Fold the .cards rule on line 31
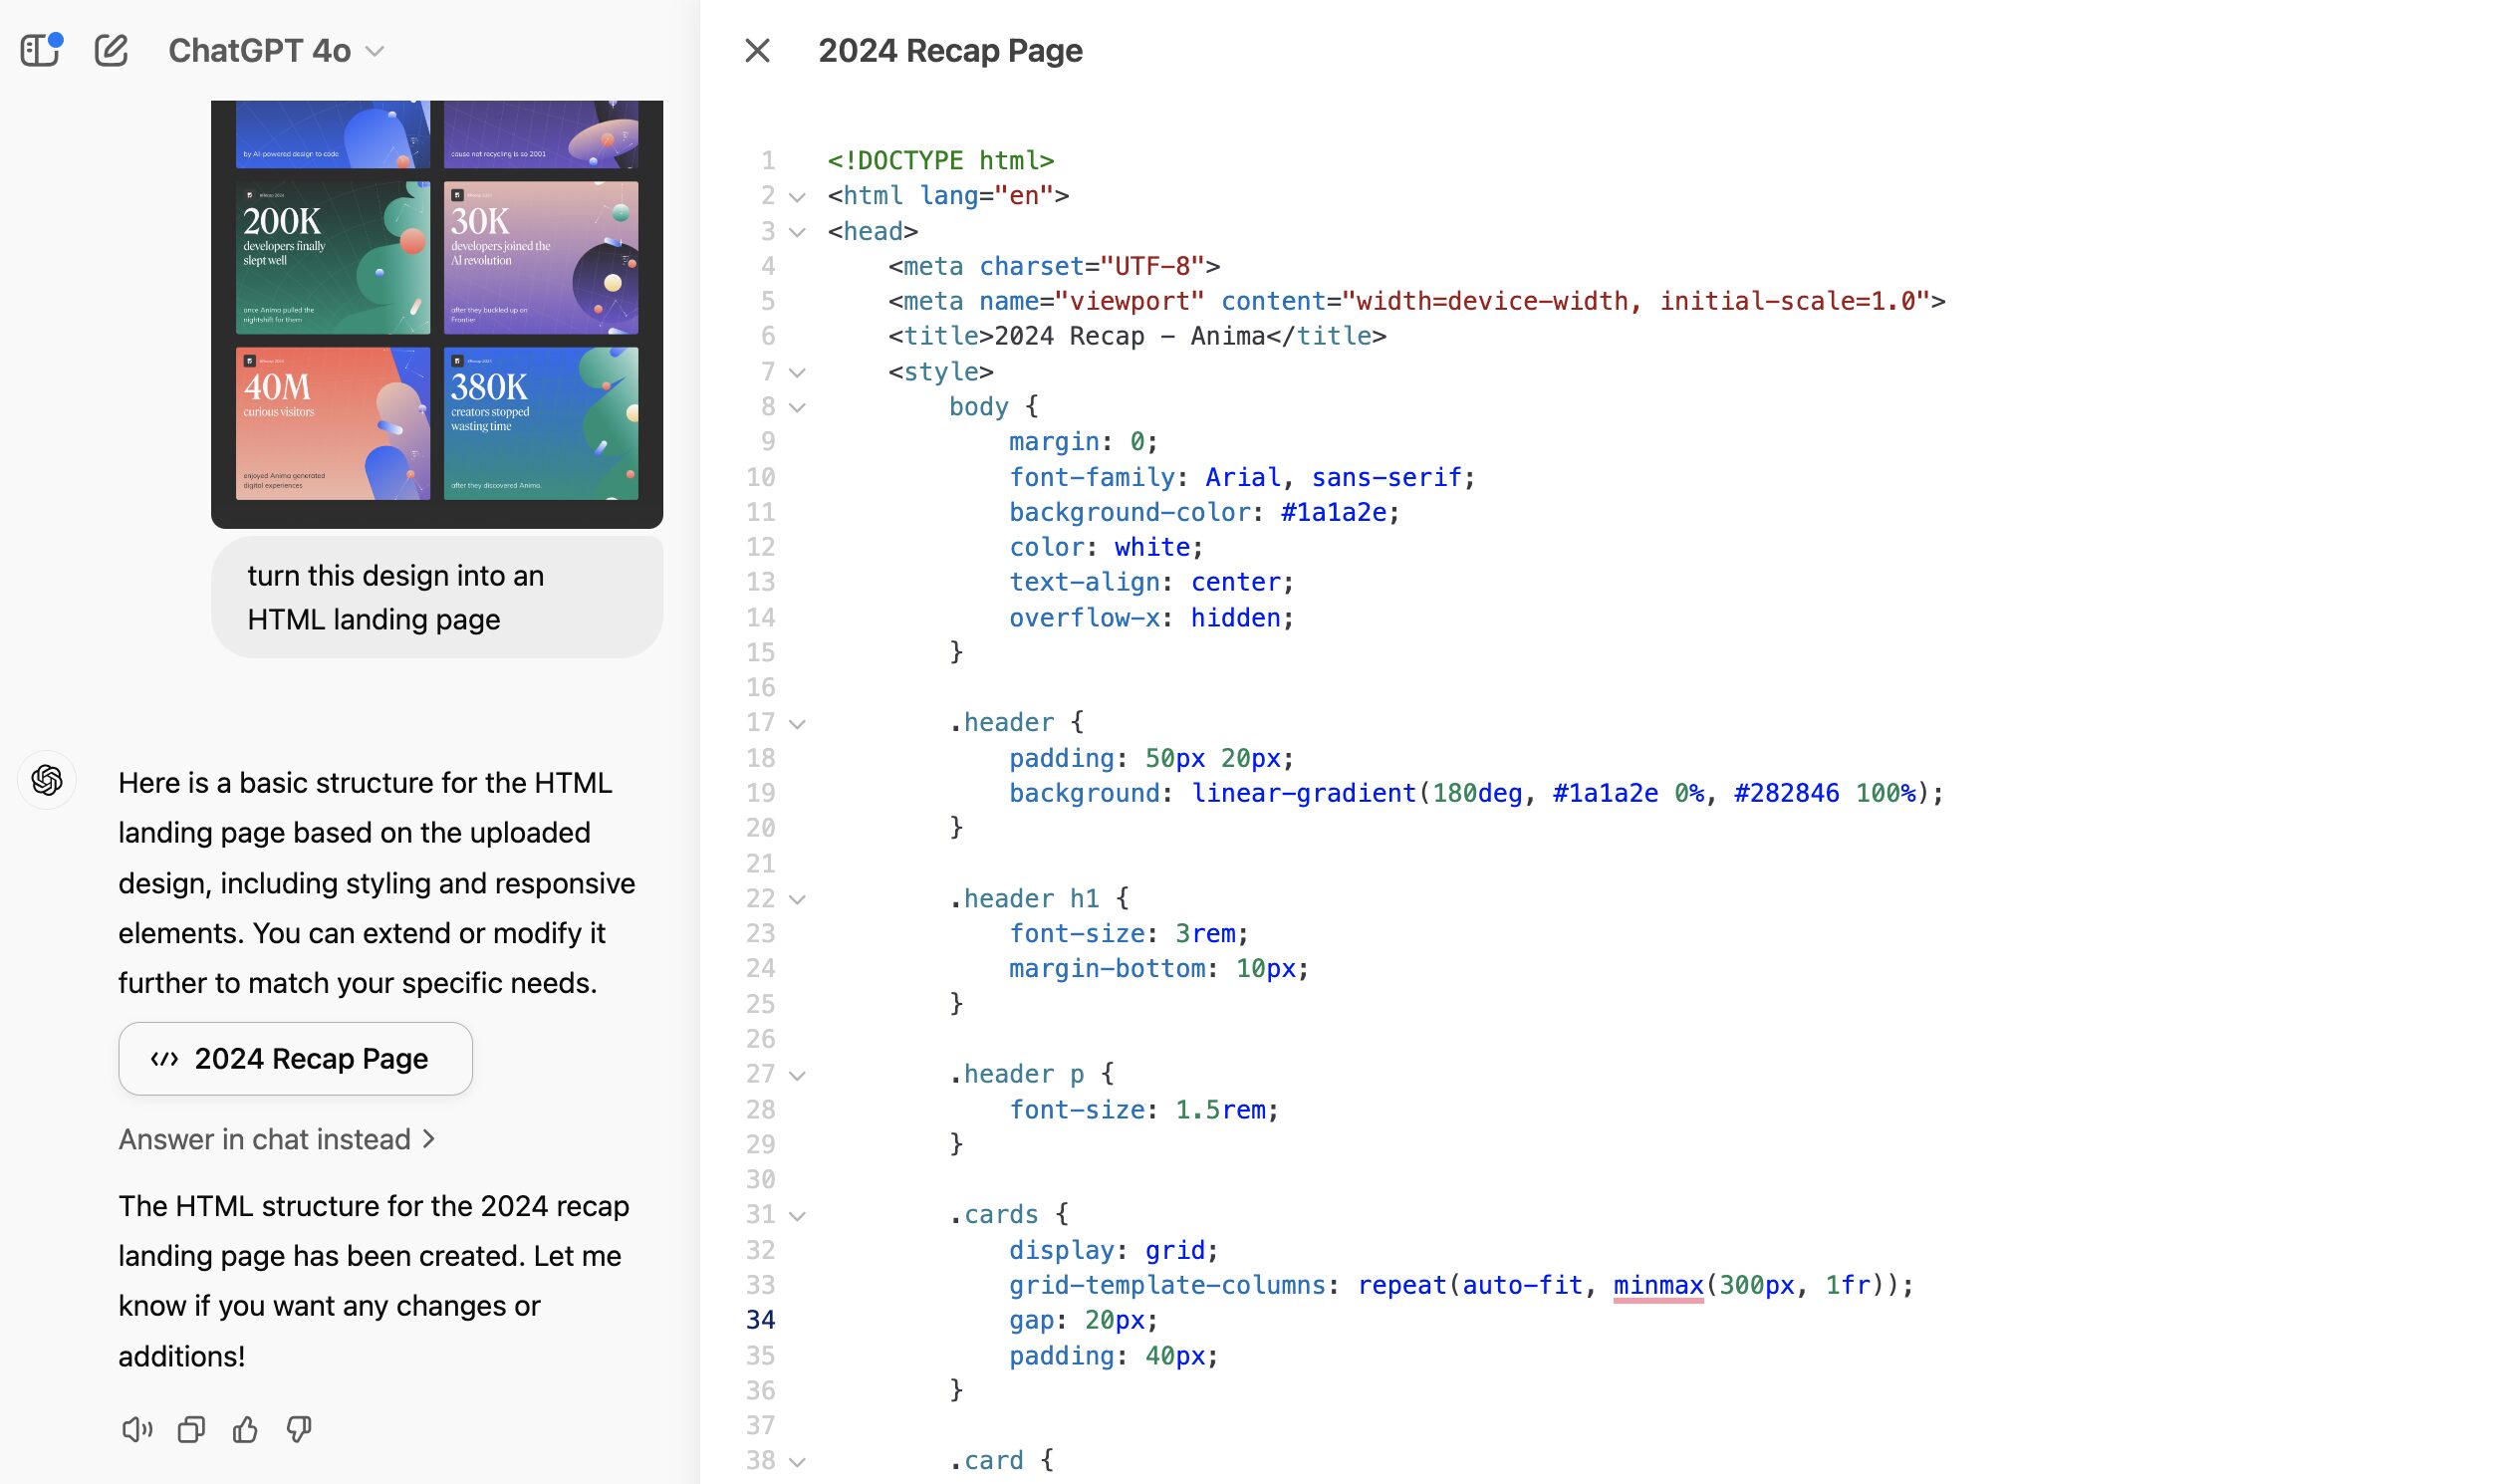The height and width of the screenshot is (1484, 2516). 797,1216
